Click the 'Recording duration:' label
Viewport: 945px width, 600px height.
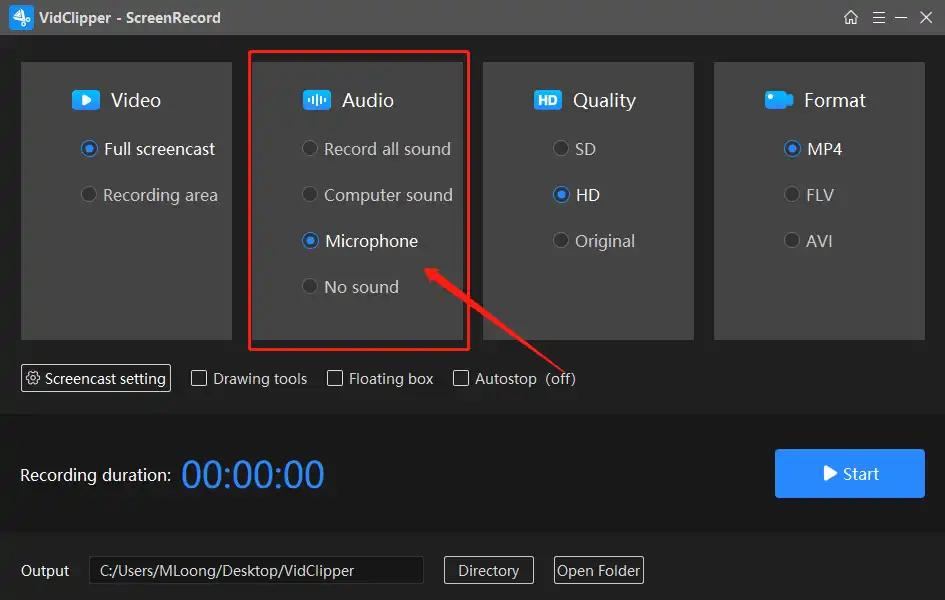click(x=96, y=475)
